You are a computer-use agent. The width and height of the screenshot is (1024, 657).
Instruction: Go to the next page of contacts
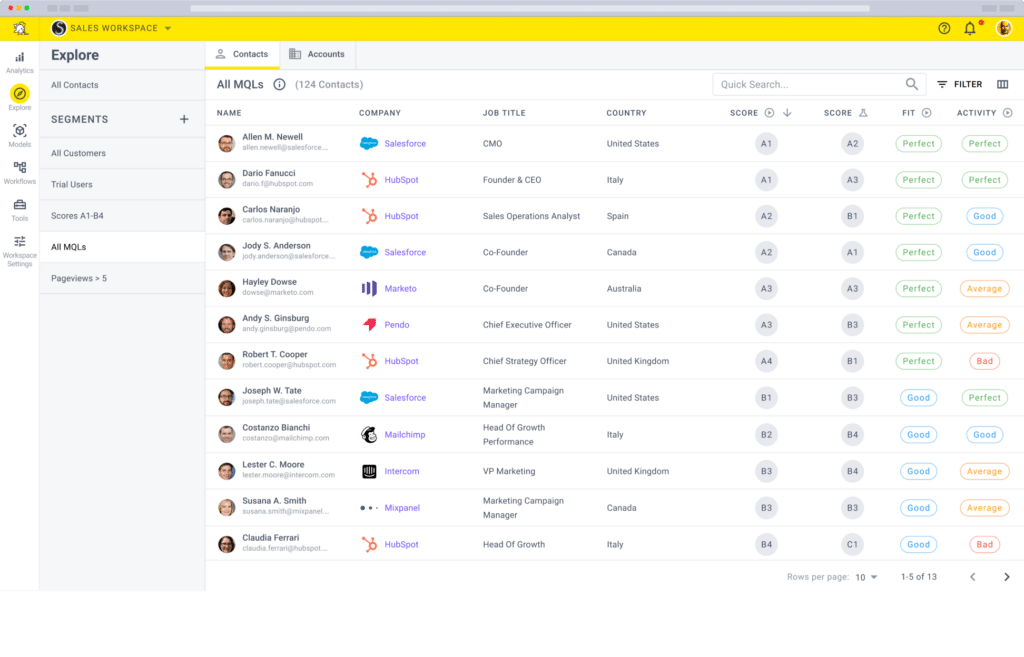(1006, 577)
